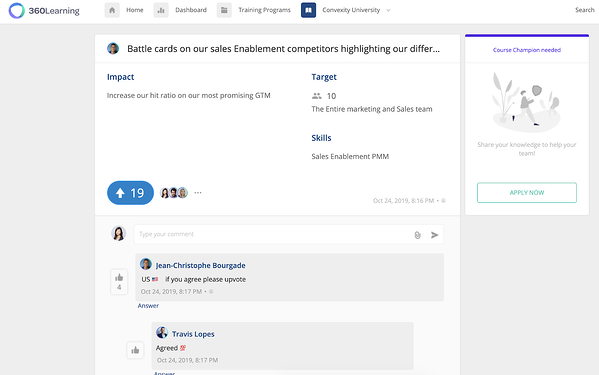Viewport: 599px width, 375px height.
Task: Open the Training Programs folder icon
Action: [x=224, y=10]
